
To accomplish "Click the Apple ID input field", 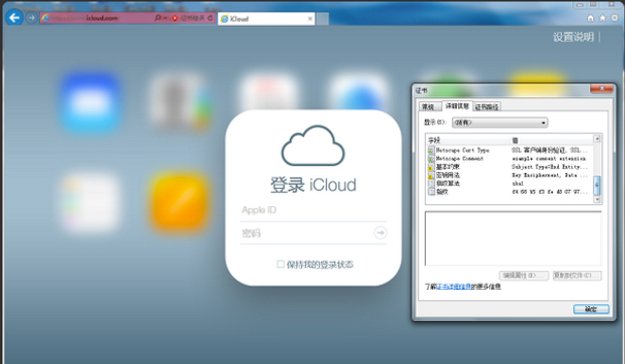I will click(x=313, y=210).
